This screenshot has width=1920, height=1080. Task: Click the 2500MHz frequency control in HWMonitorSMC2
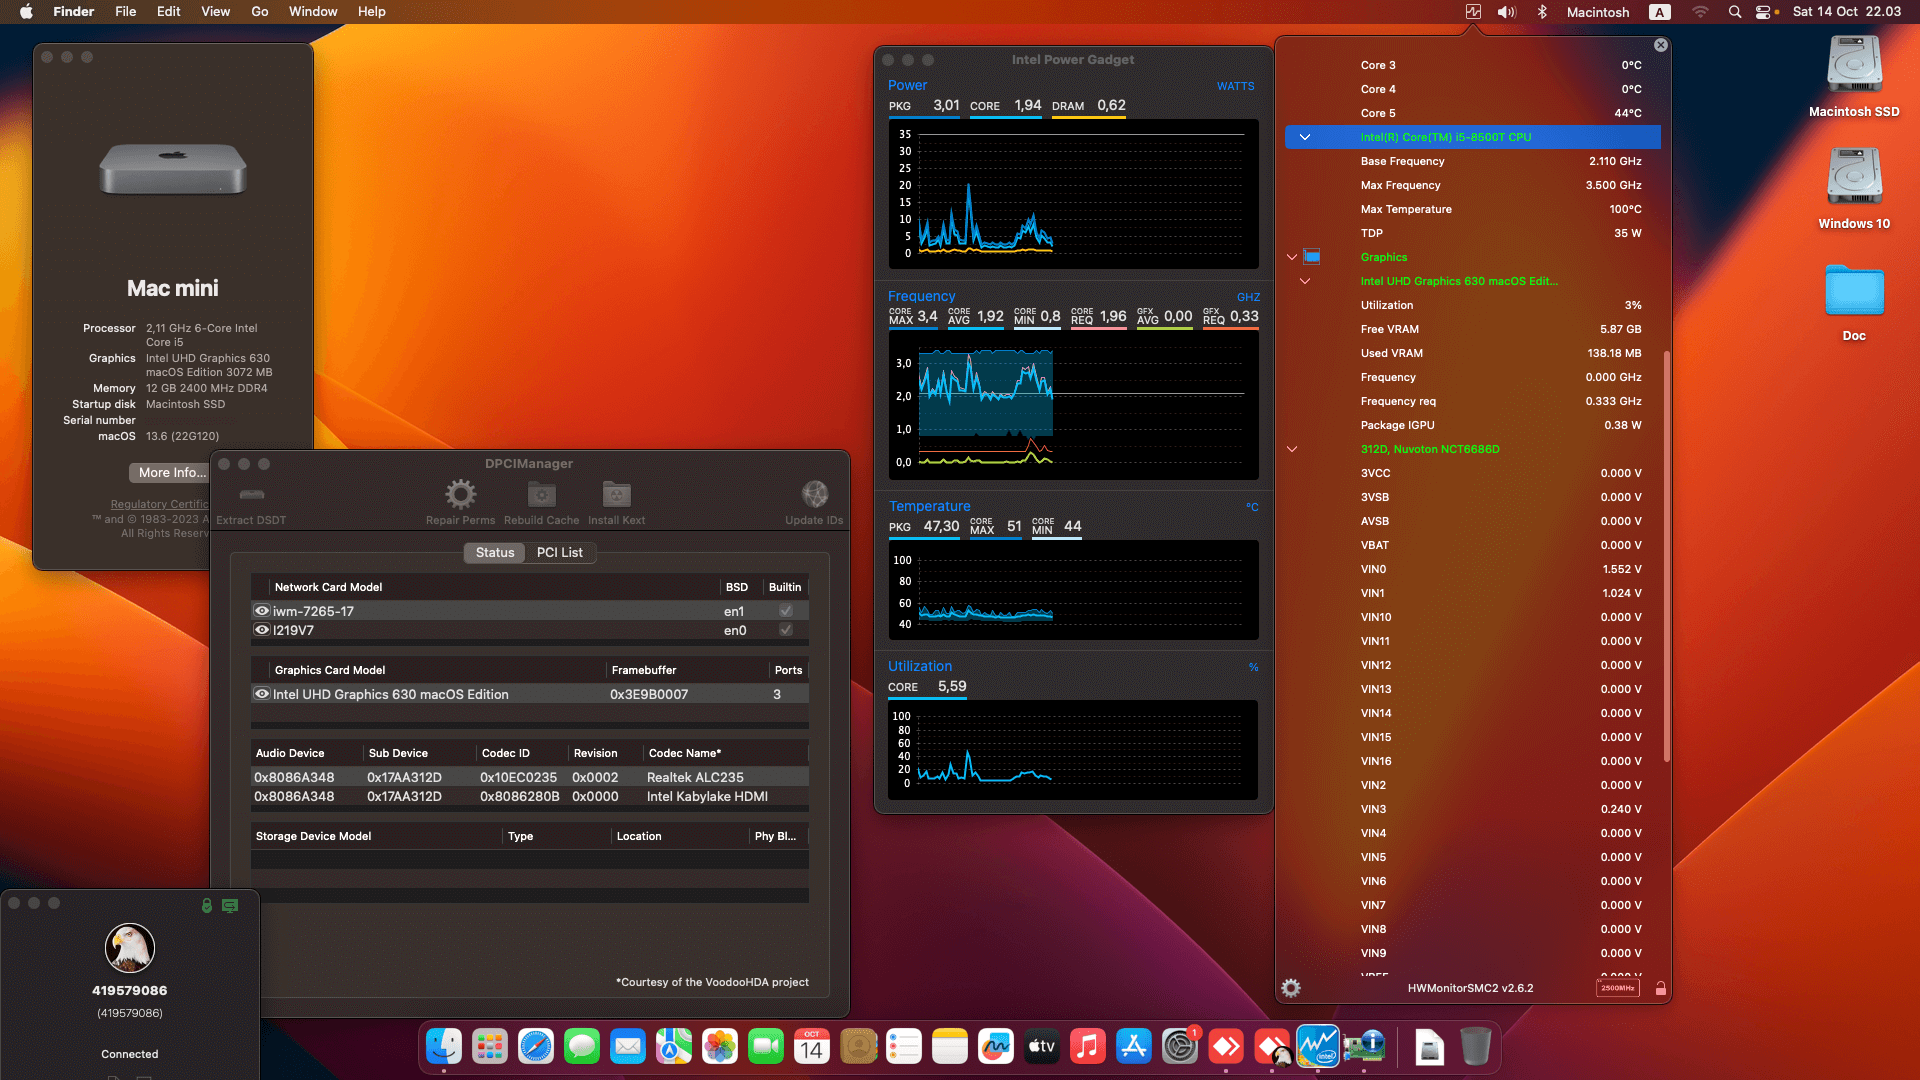coord(1616,988)
